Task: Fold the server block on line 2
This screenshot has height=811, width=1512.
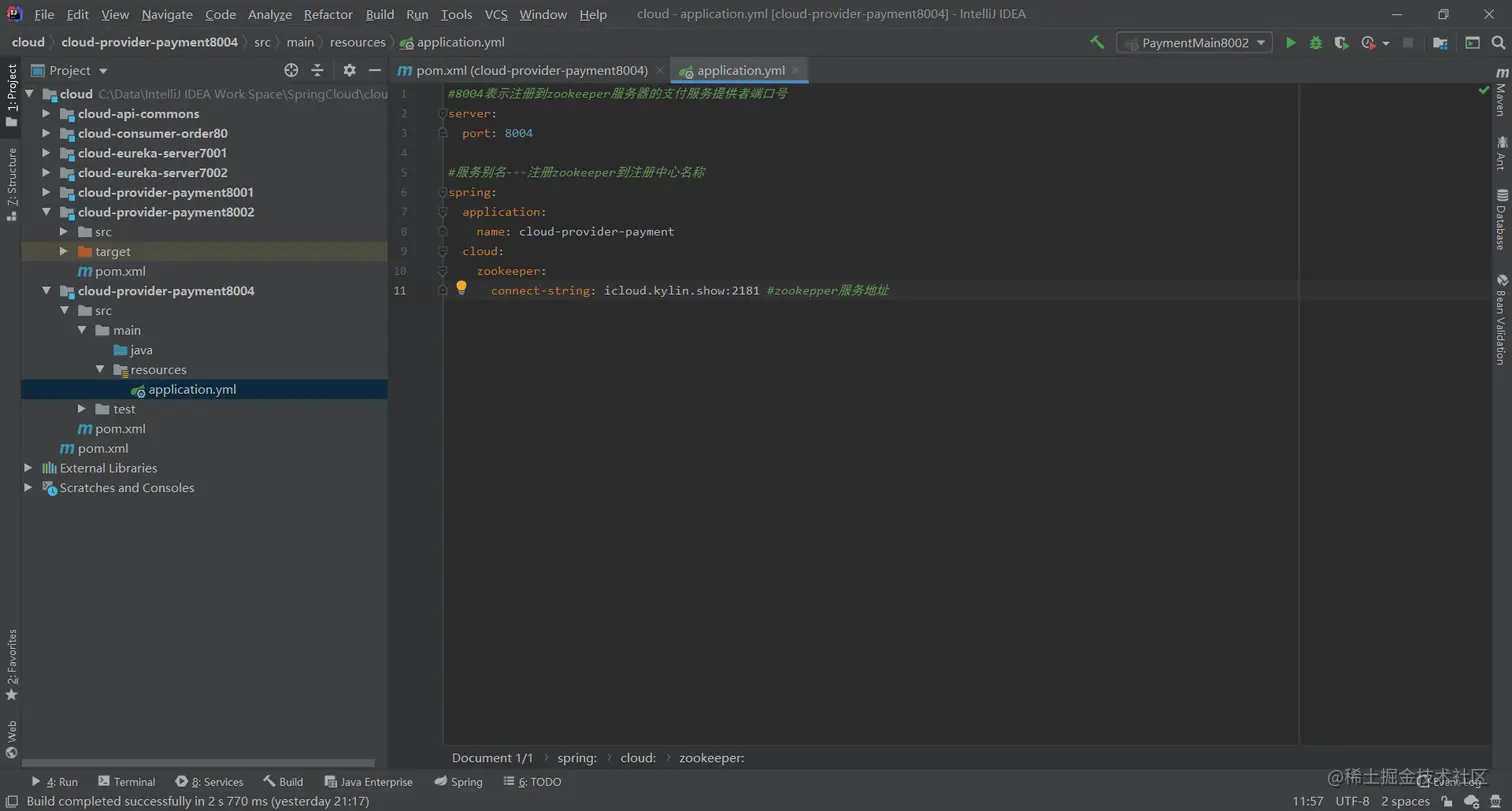Action: [442, 113]
